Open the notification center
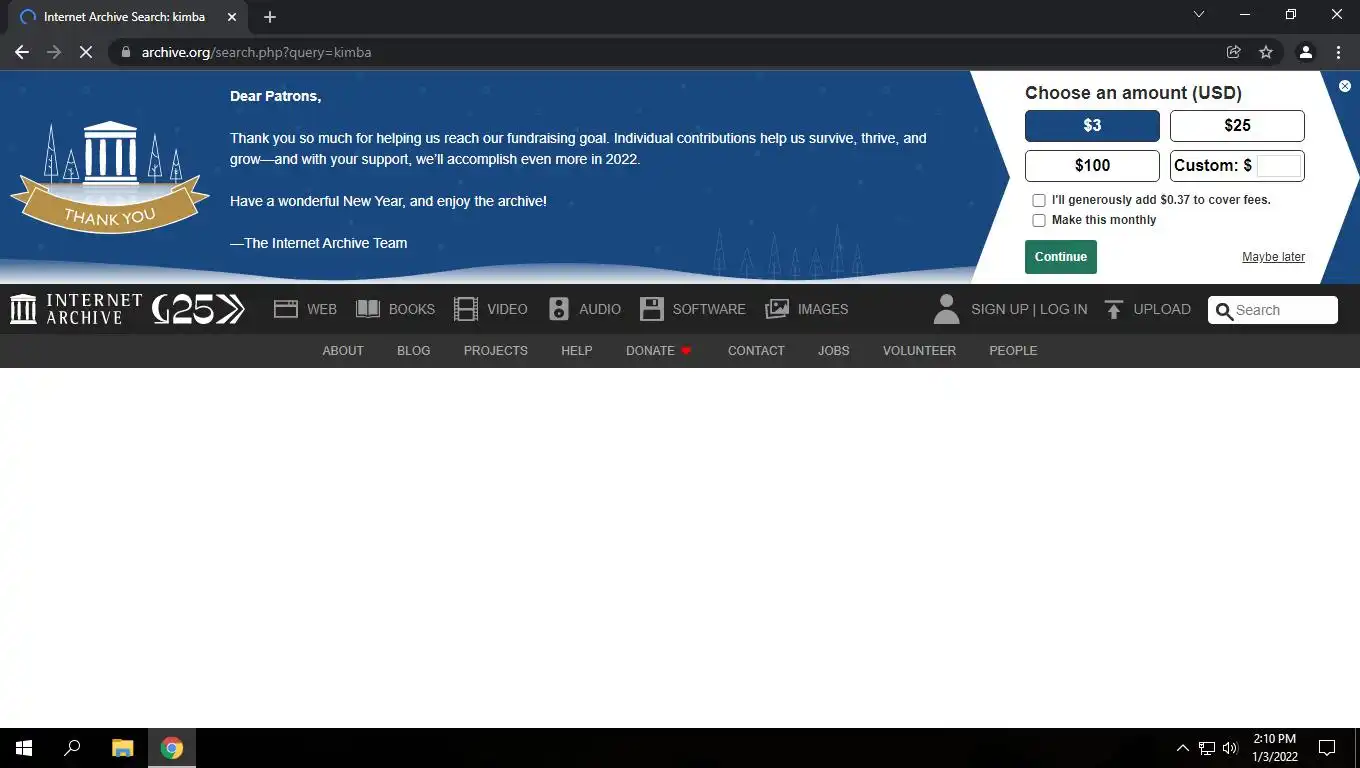The image size is (1360, 768). pyautogui.click(x=1327, y=748)
